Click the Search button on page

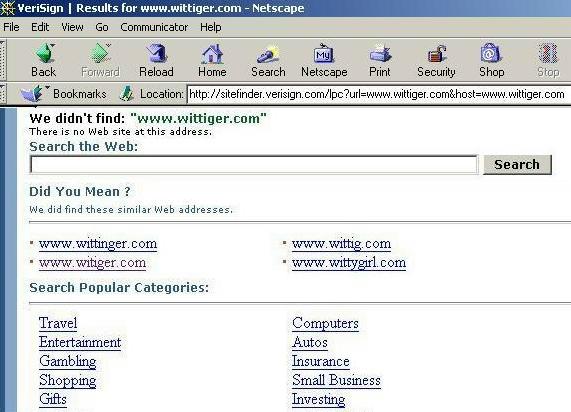coord(517,165)
